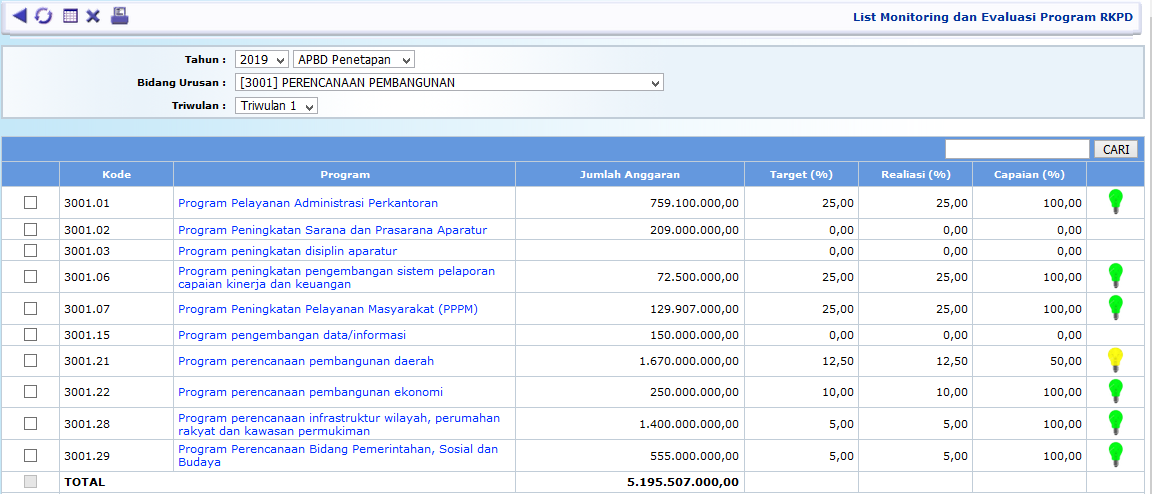
Task: Check the box for row 3001.07
Action: click(x=30, y=309)
